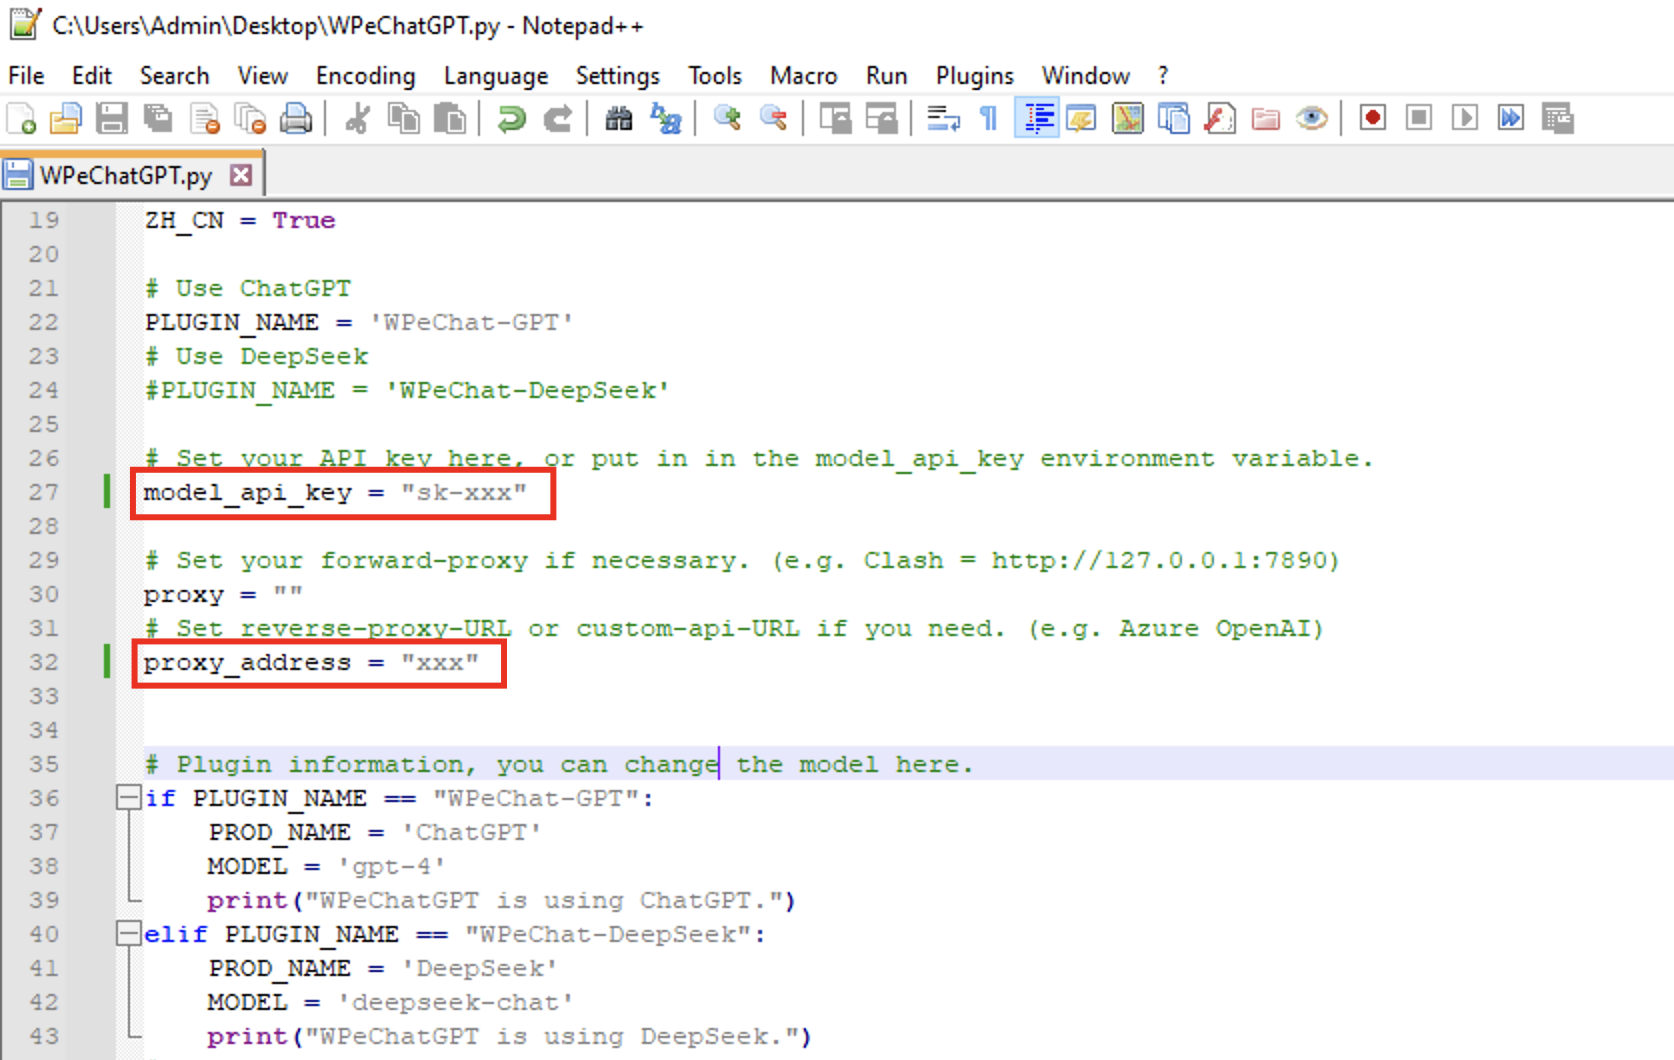Click the ZH_CN True value
This screenshot has width=1674, height=1060.
coord(304,220)
